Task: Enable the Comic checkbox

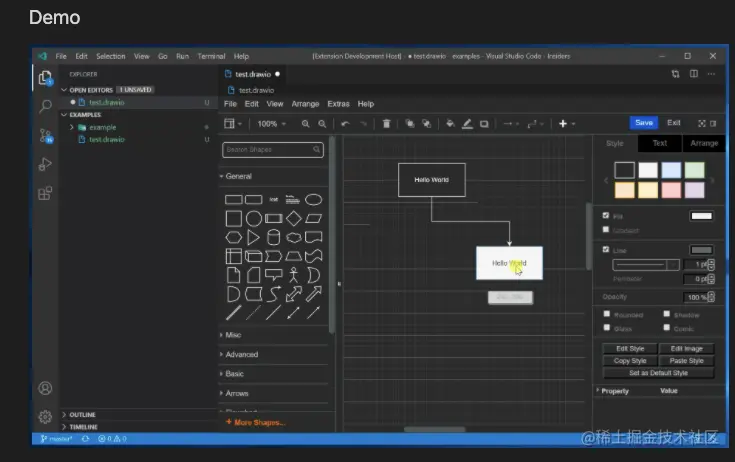Action: point(667,328)
